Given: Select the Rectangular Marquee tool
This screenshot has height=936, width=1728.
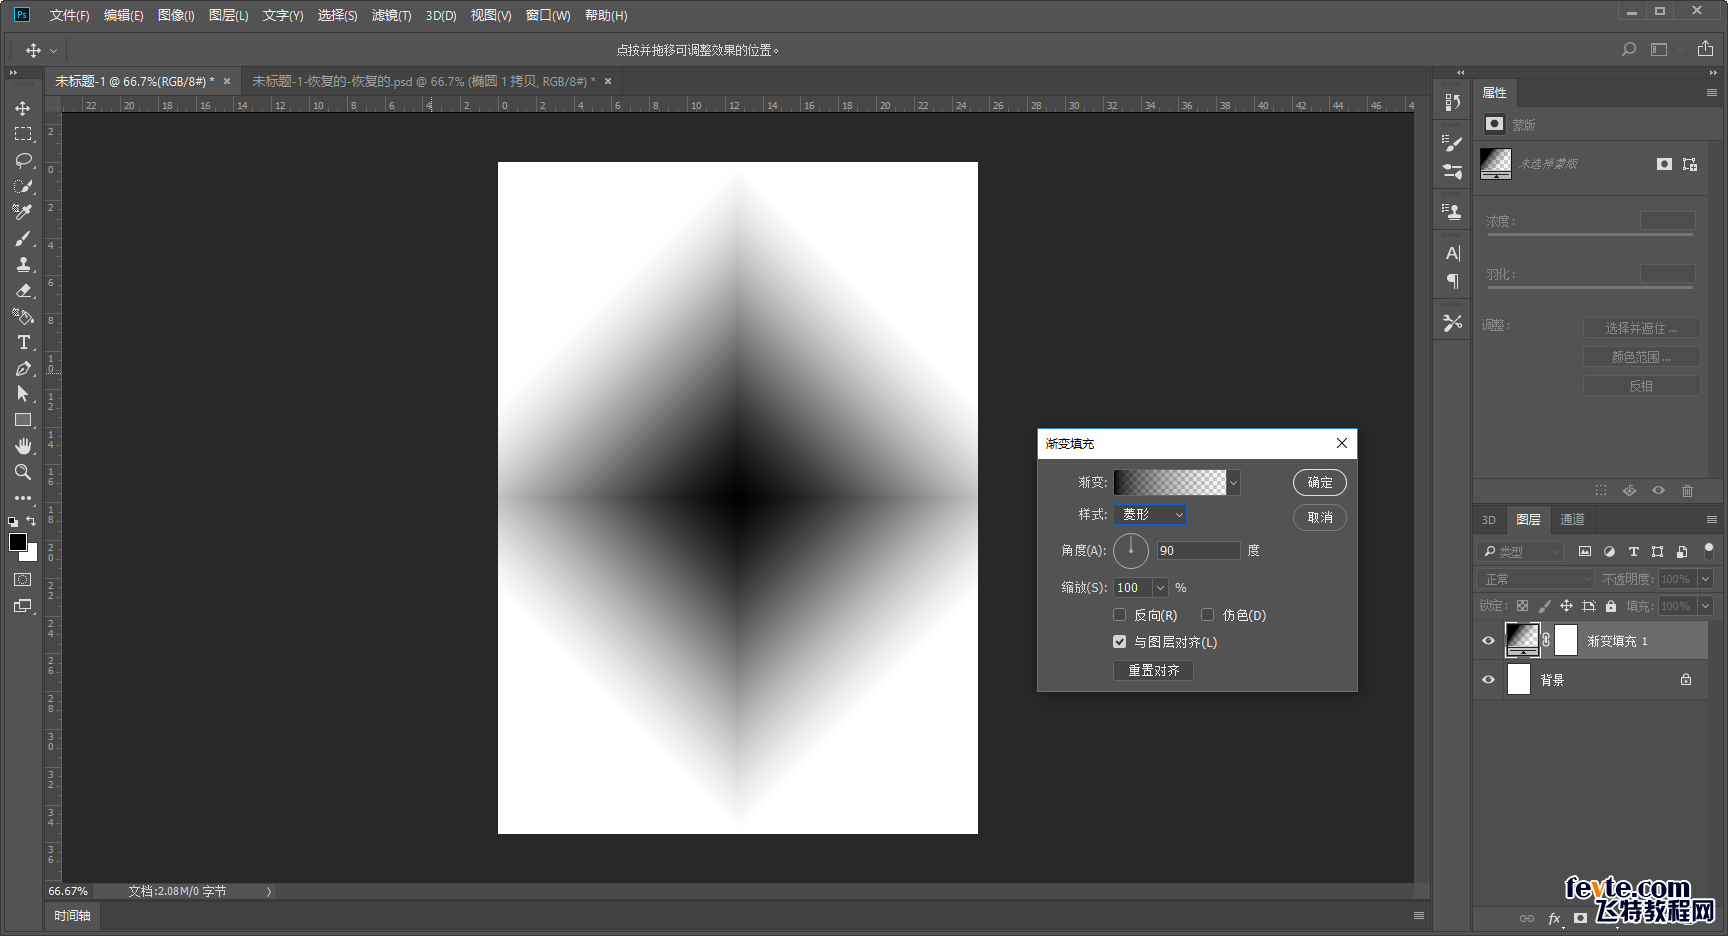Looking at the screenshot, I should (x=23, y=134).
